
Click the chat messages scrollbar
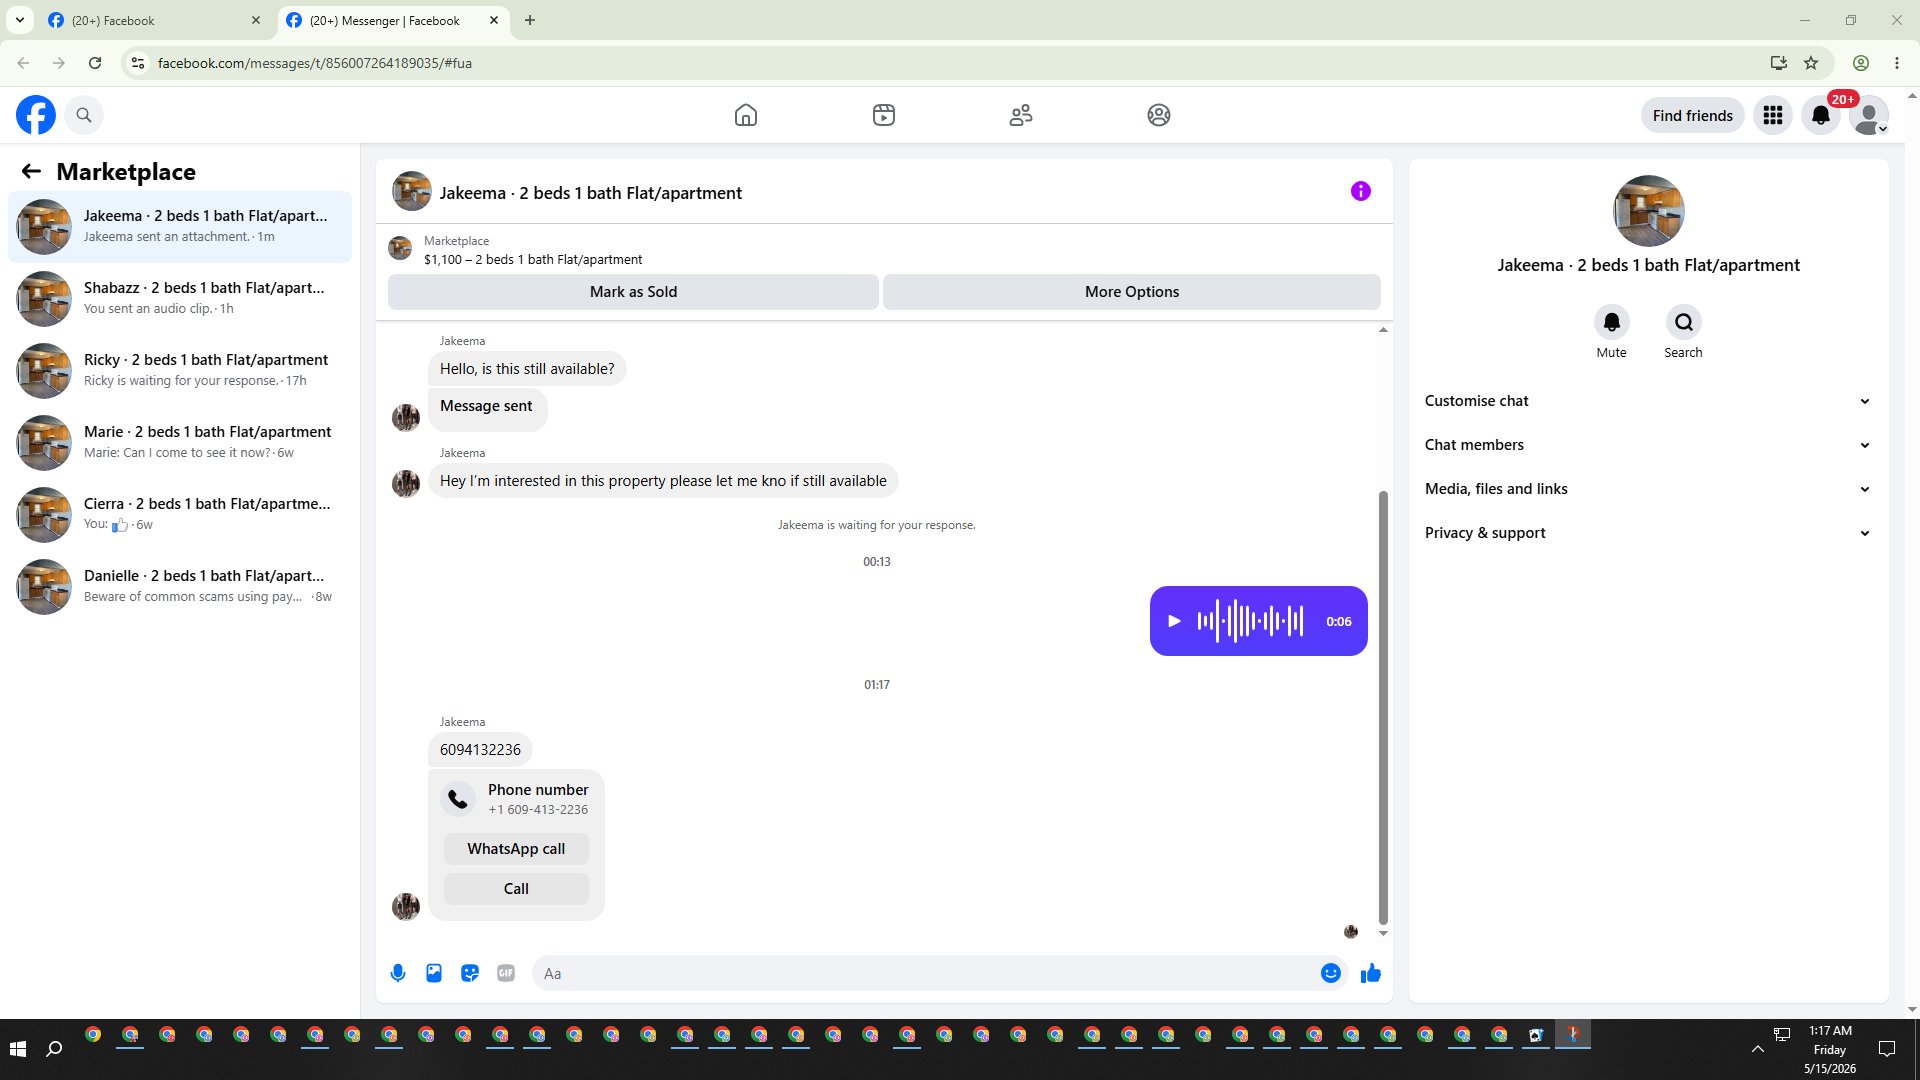click(x=1384, y=708)
